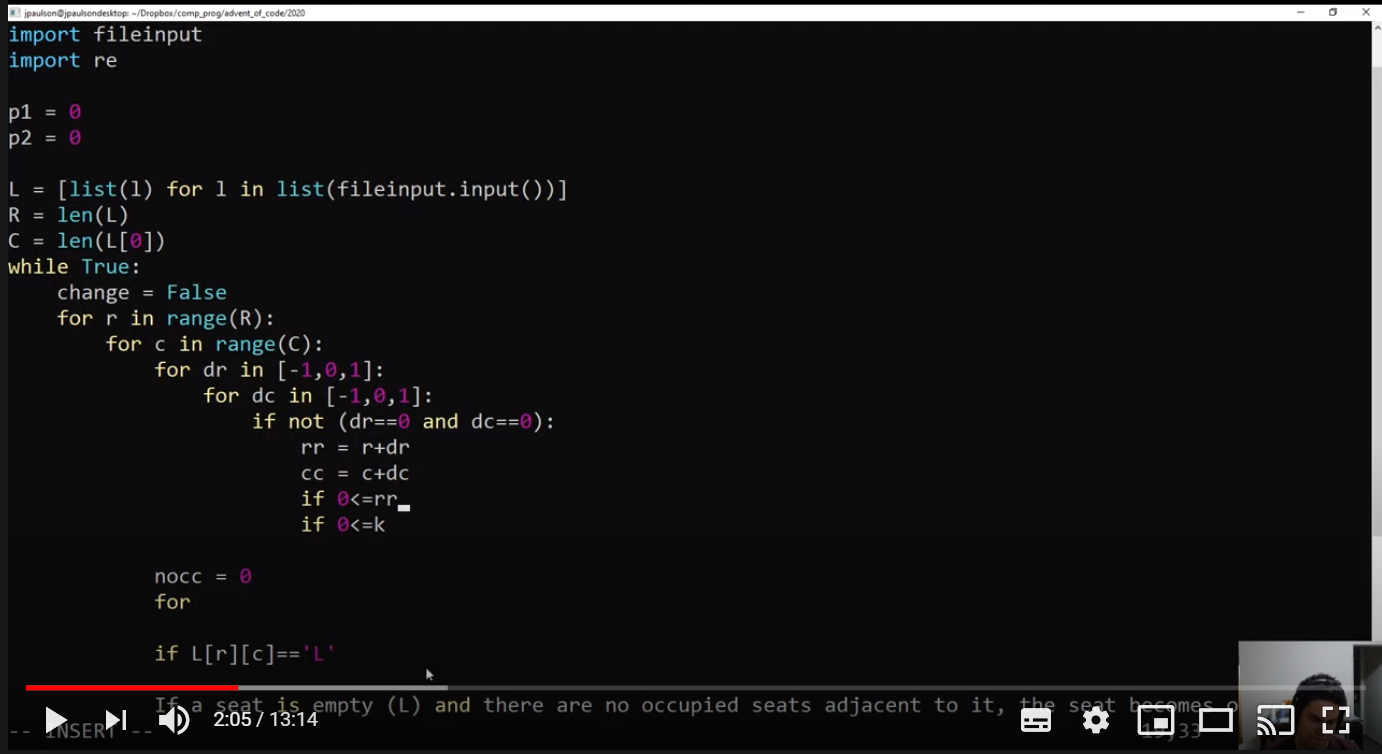Click the line 'while True:'

[x=75, y=267]
